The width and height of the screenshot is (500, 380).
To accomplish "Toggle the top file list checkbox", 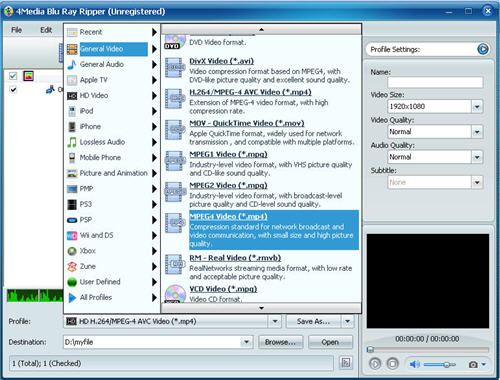I will (13, 76).
